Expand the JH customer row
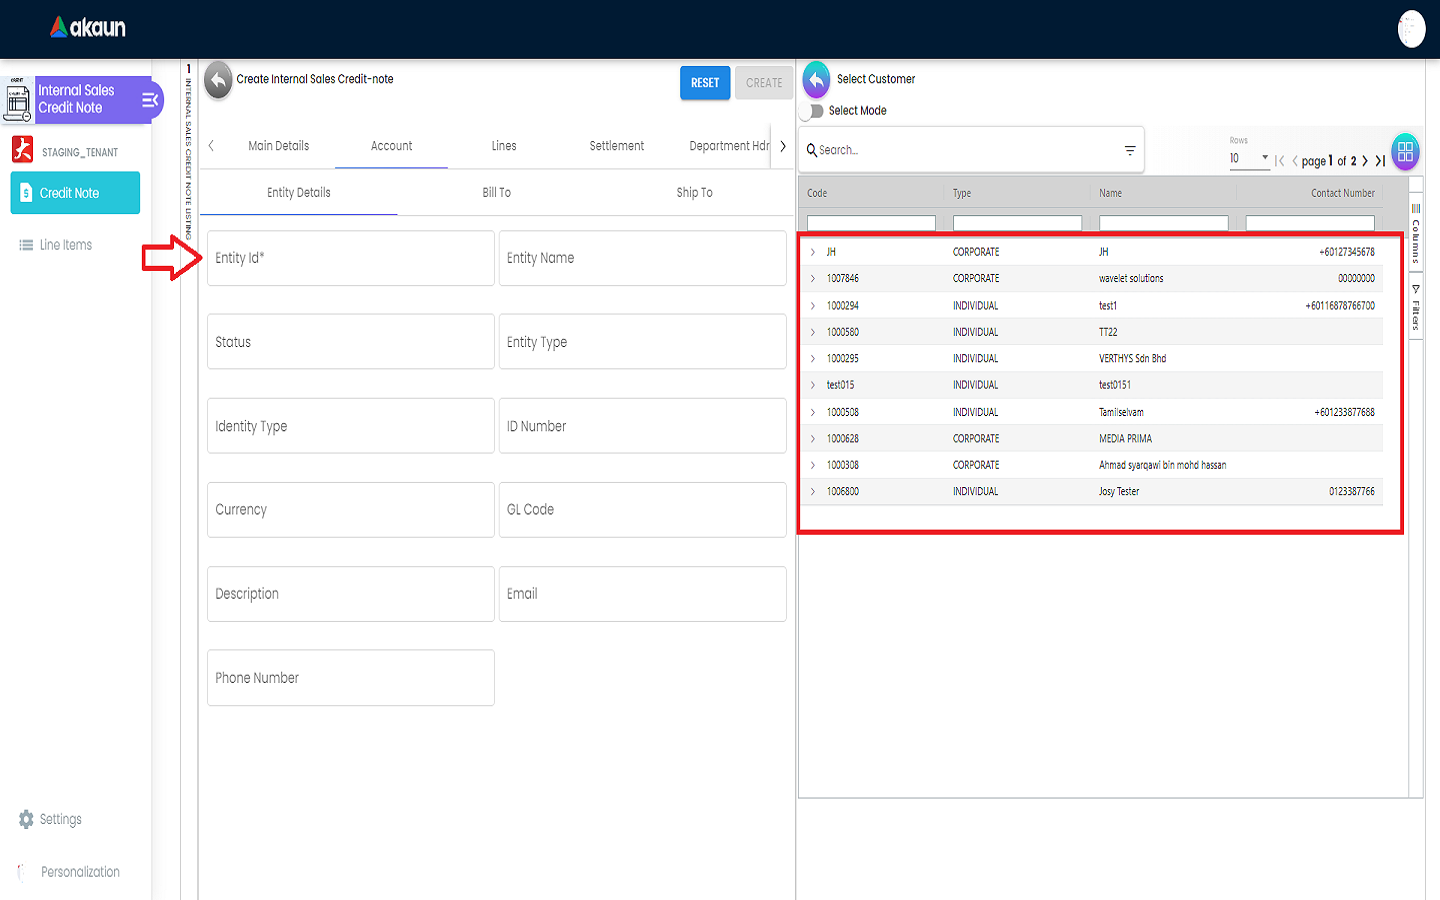The height and width of the screenshot is (900, 1440). (x=813, y=252)
